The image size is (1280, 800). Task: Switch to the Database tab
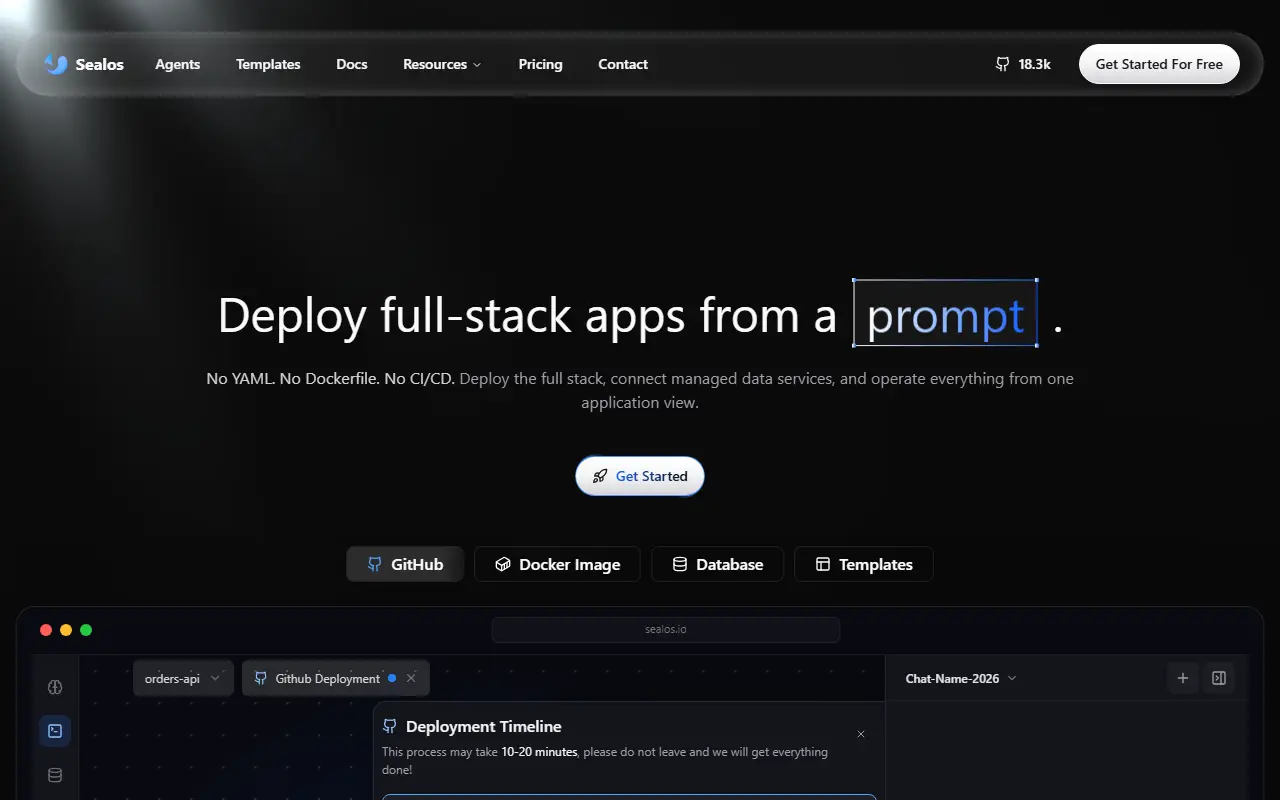[717, 564]
